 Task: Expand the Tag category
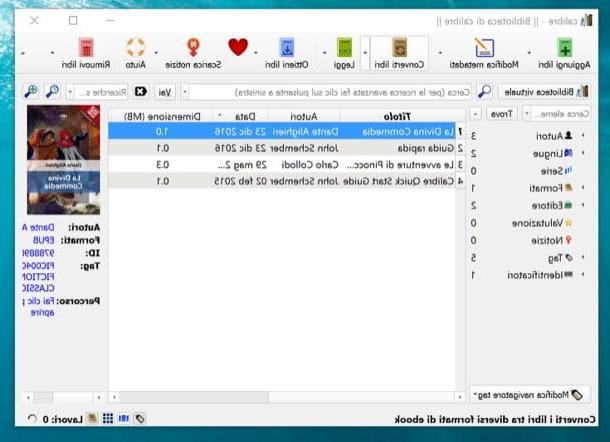583,257
